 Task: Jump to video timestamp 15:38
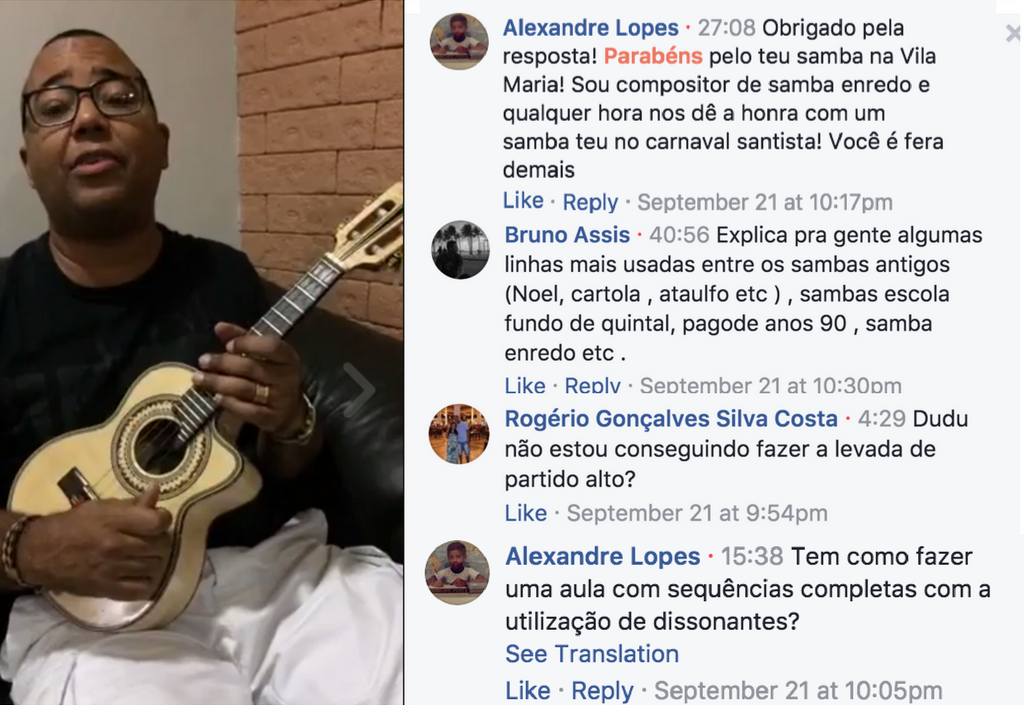point(752,556)
